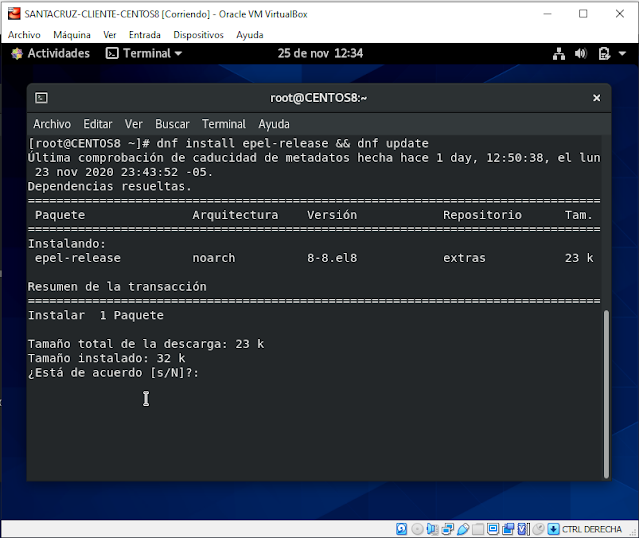Click the GNOME power status icon
639x538 pixels.
pyautogui.click(x=604, y=53)
